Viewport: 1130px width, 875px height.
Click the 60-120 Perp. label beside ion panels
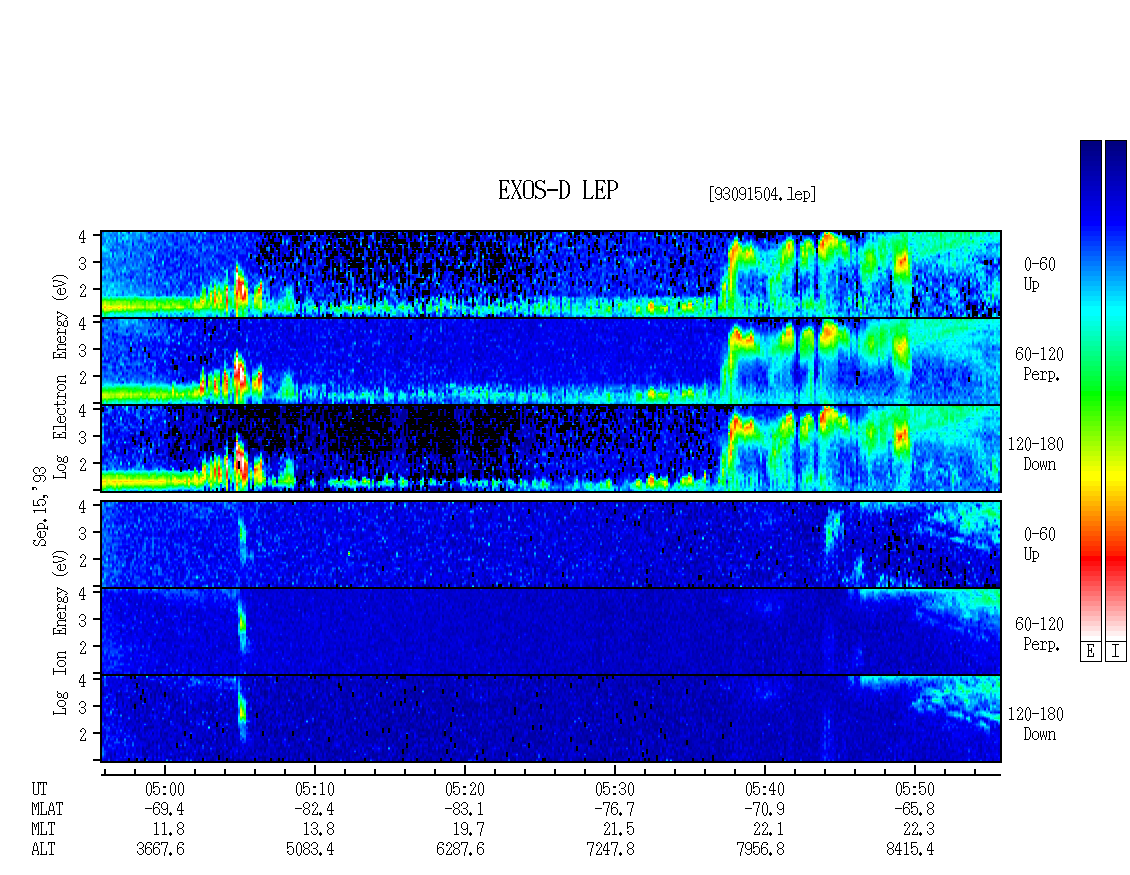point(1039,634)
